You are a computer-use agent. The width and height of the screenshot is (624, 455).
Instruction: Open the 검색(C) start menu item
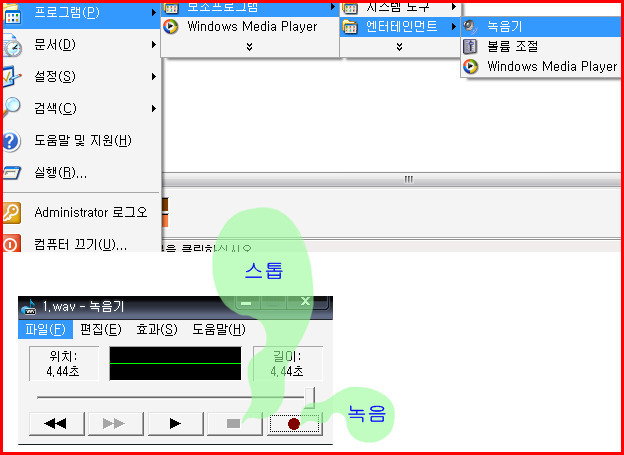point(81,108)
